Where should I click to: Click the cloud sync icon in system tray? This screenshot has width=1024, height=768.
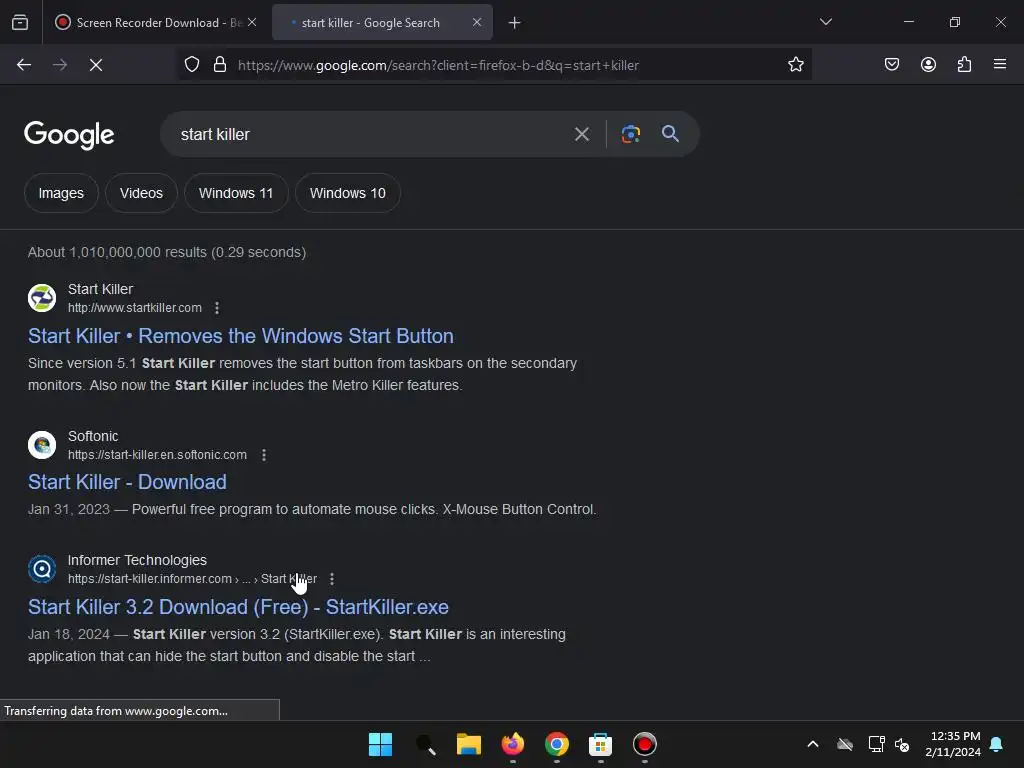click(845, 744)
